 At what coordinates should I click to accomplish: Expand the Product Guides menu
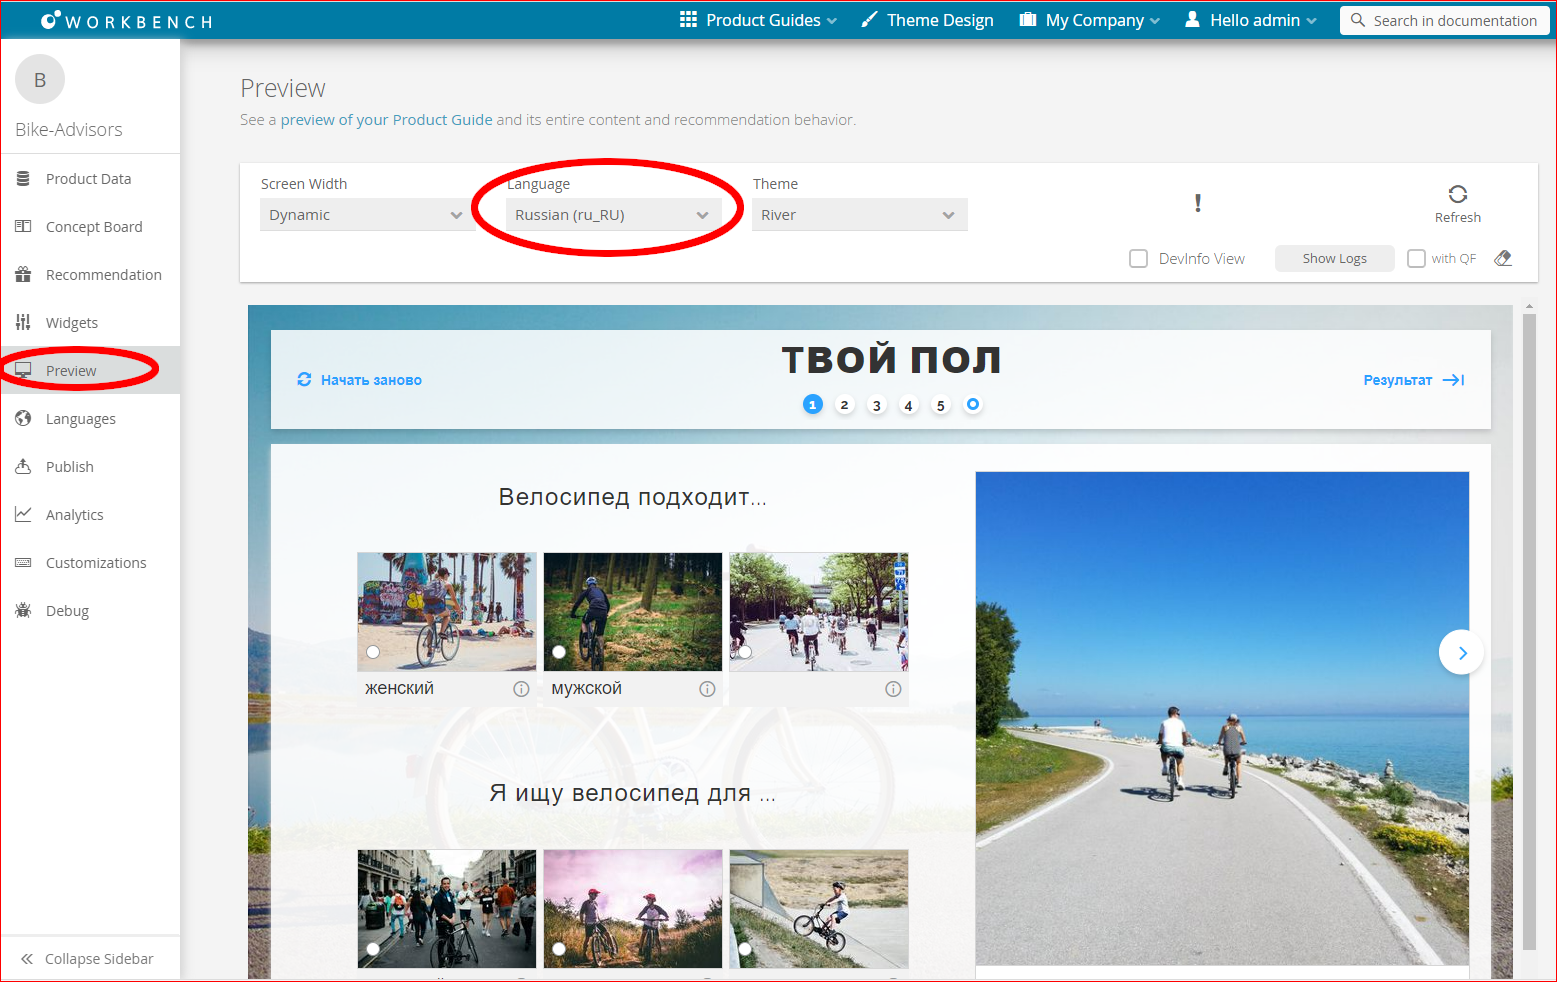[759, 20]
